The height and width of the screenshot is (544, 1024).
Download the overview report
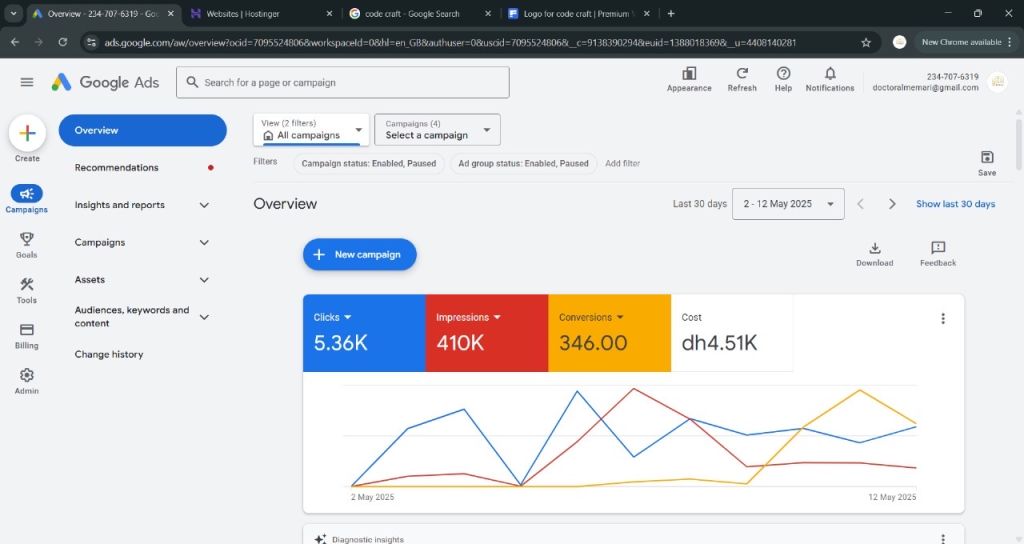tap(874, 249)
